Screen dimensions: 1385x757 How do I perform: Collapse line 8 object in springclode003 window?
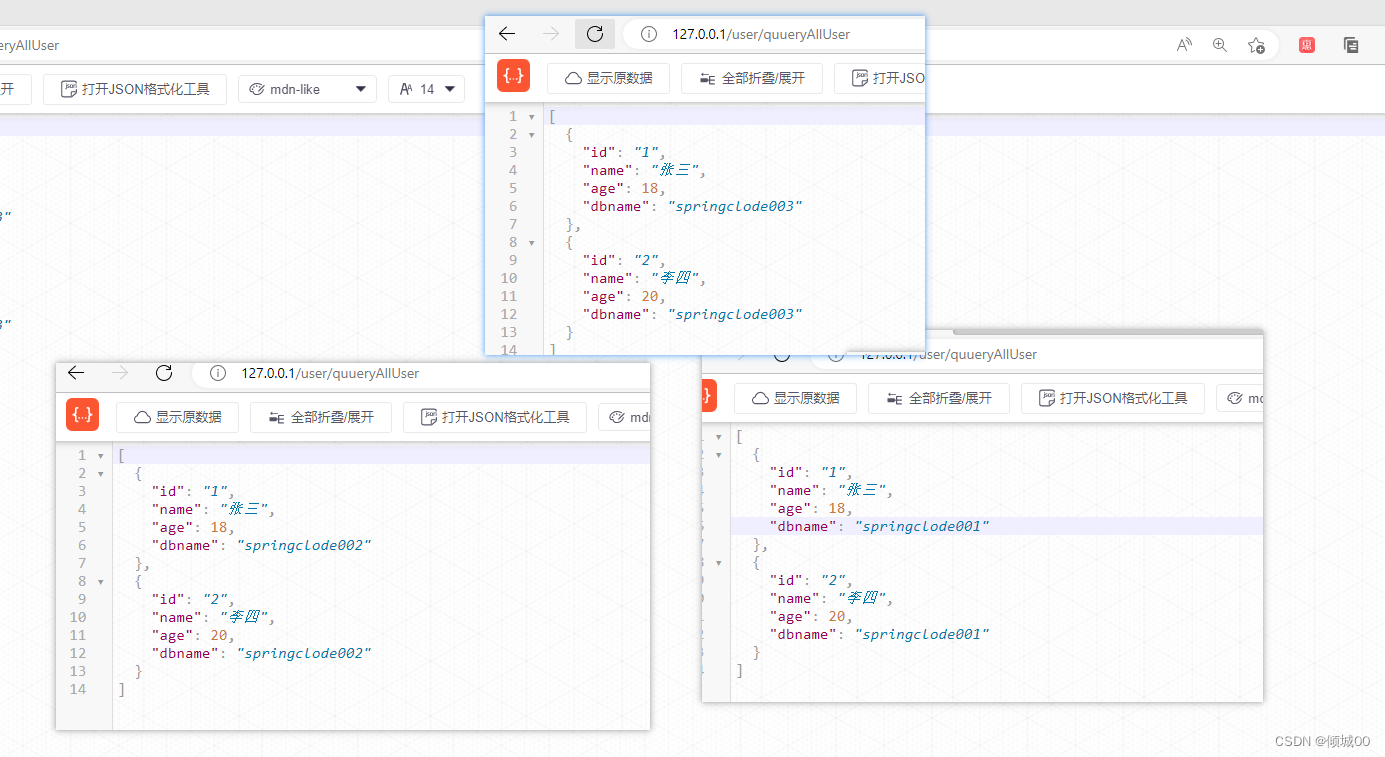click(532, 242)
